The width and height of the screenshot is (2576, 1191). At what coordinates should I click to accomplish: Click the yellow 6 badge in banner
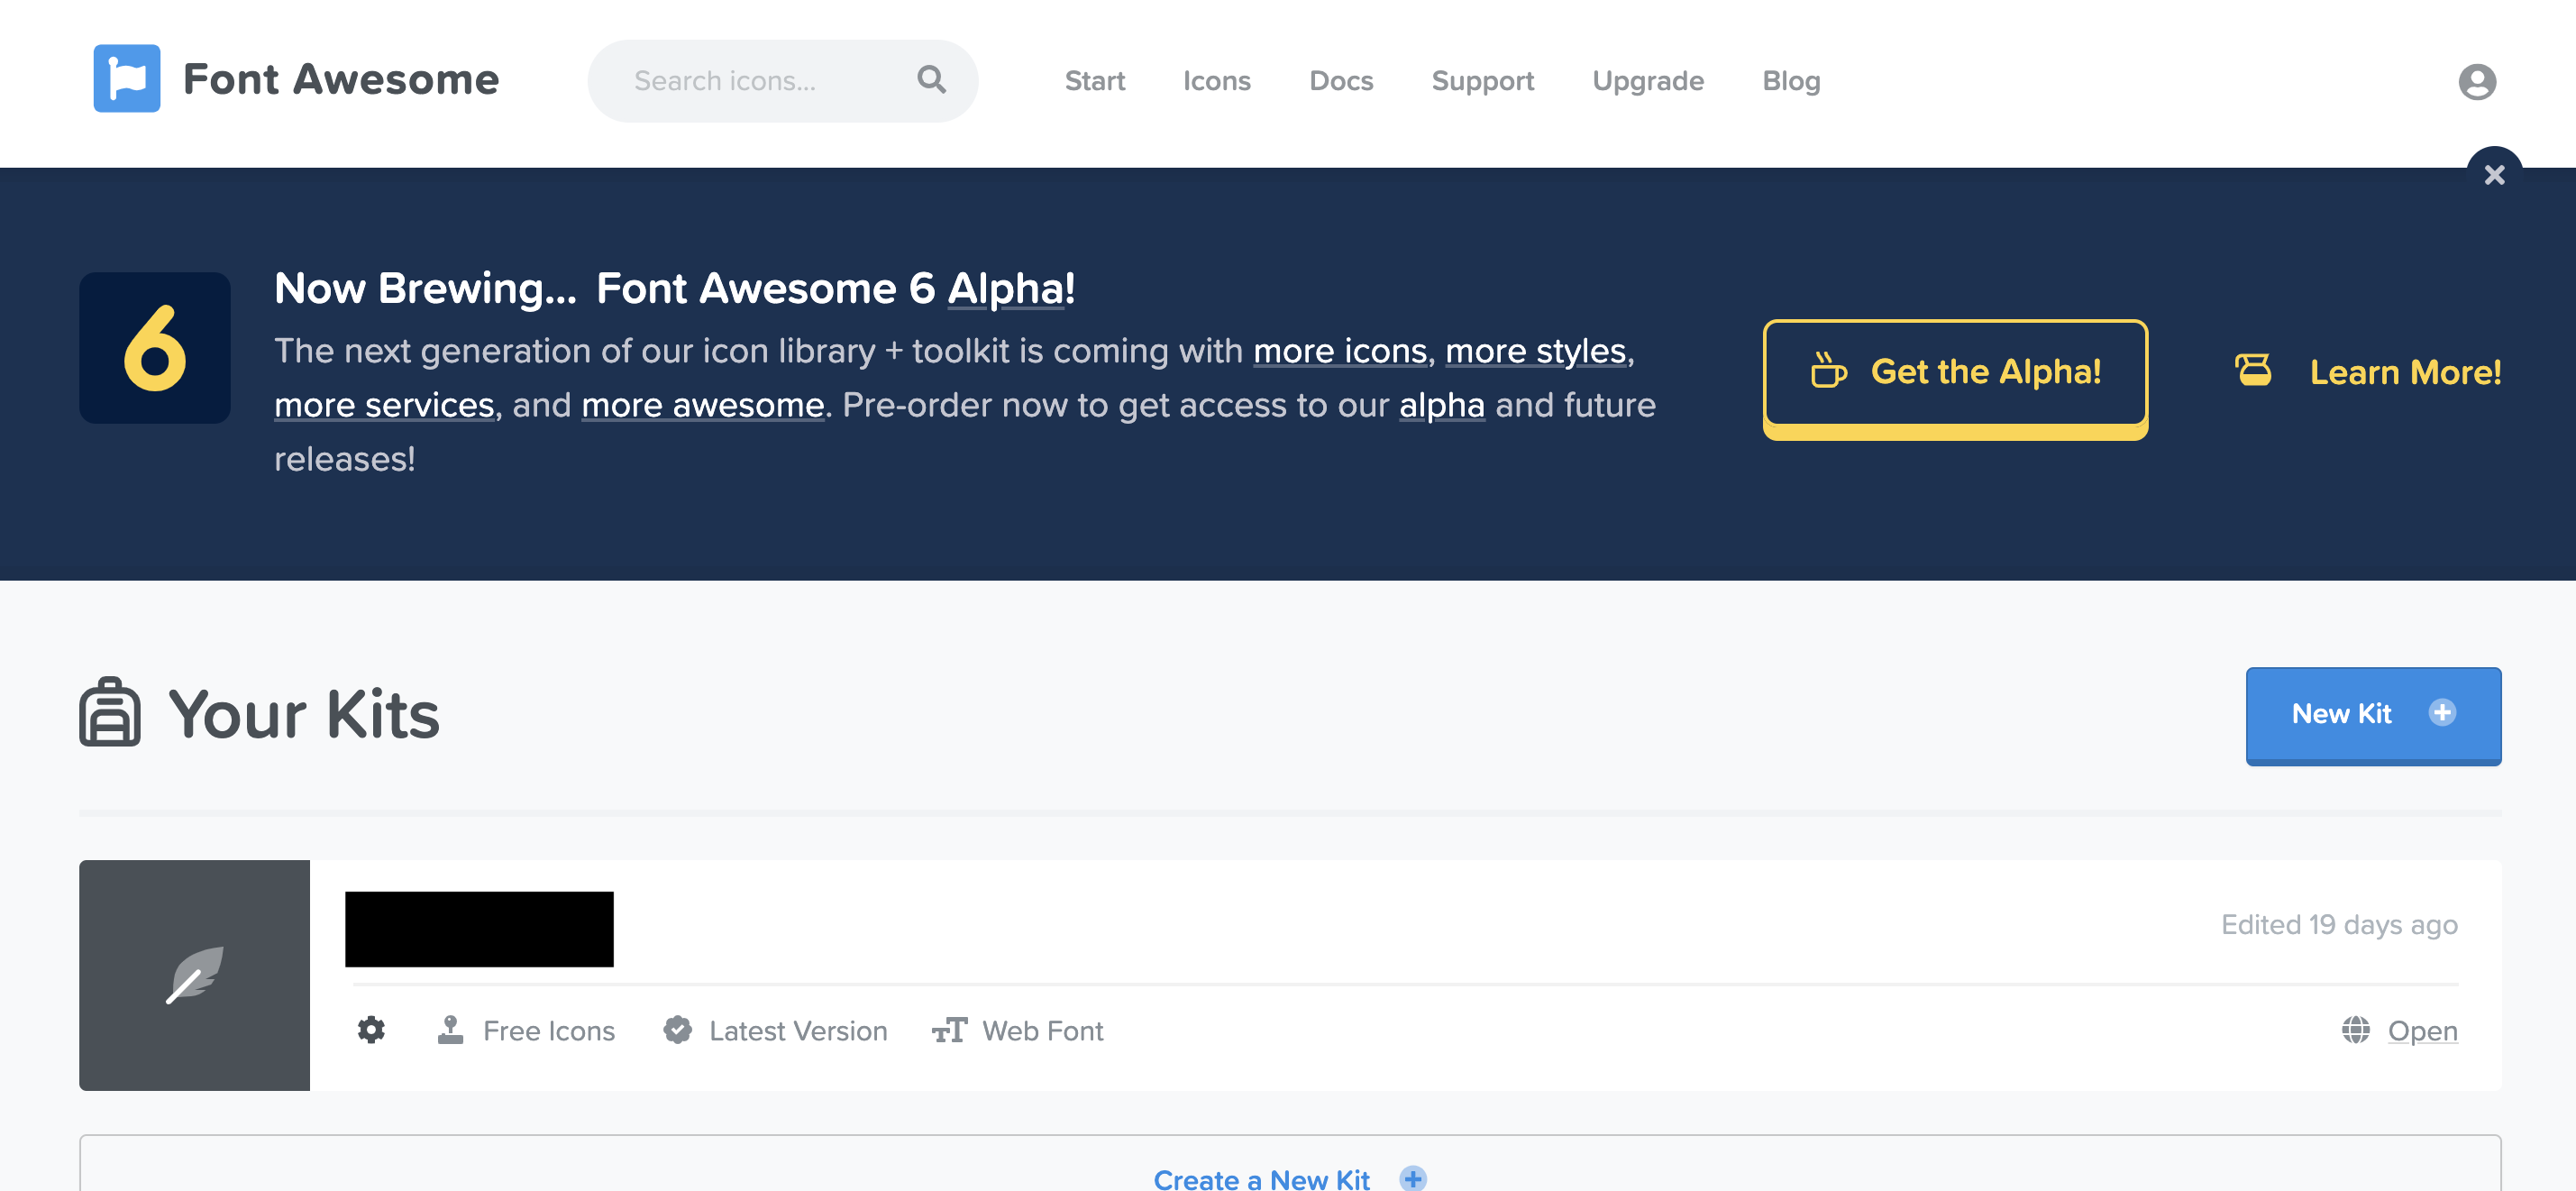pyautogui.click(x=155, y=348)
